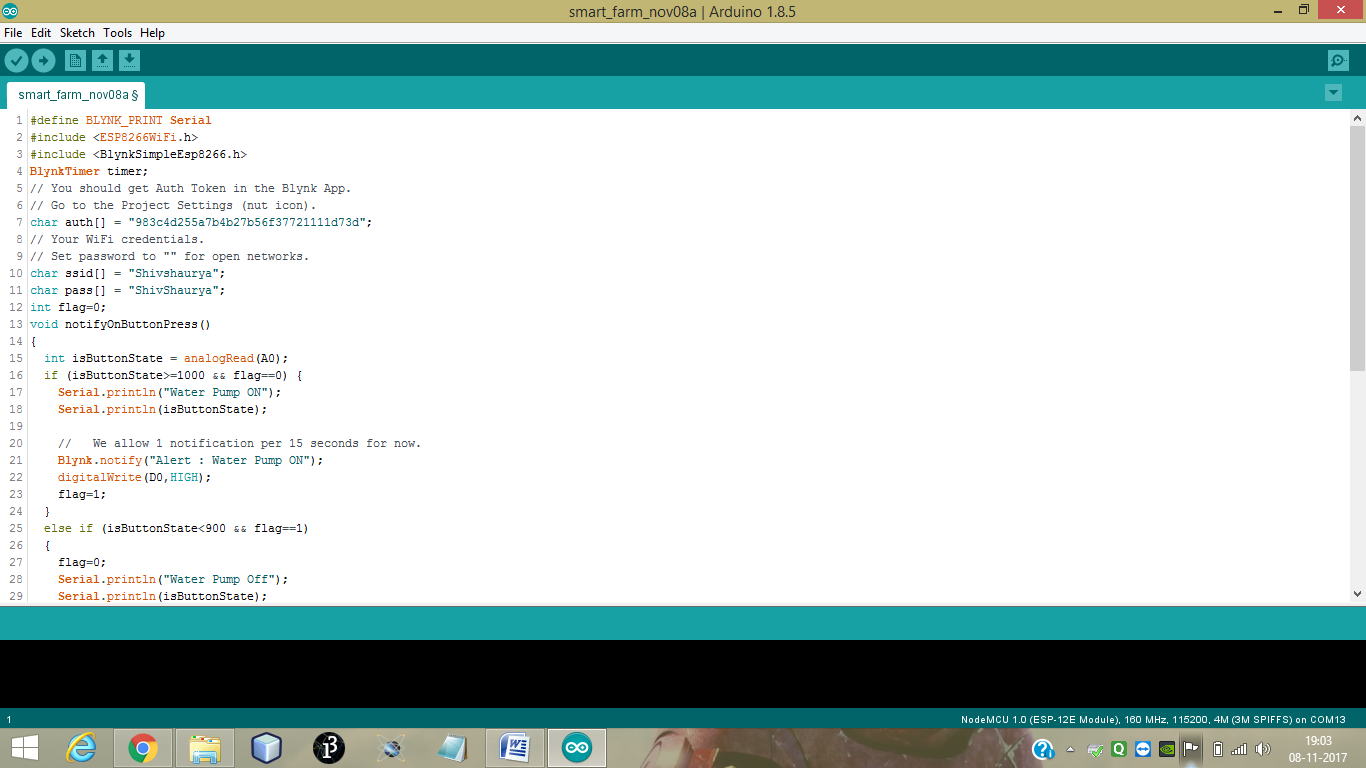The image size is (1366, 768).
Task: Click the Windows Start button
Action: [24, 748]
